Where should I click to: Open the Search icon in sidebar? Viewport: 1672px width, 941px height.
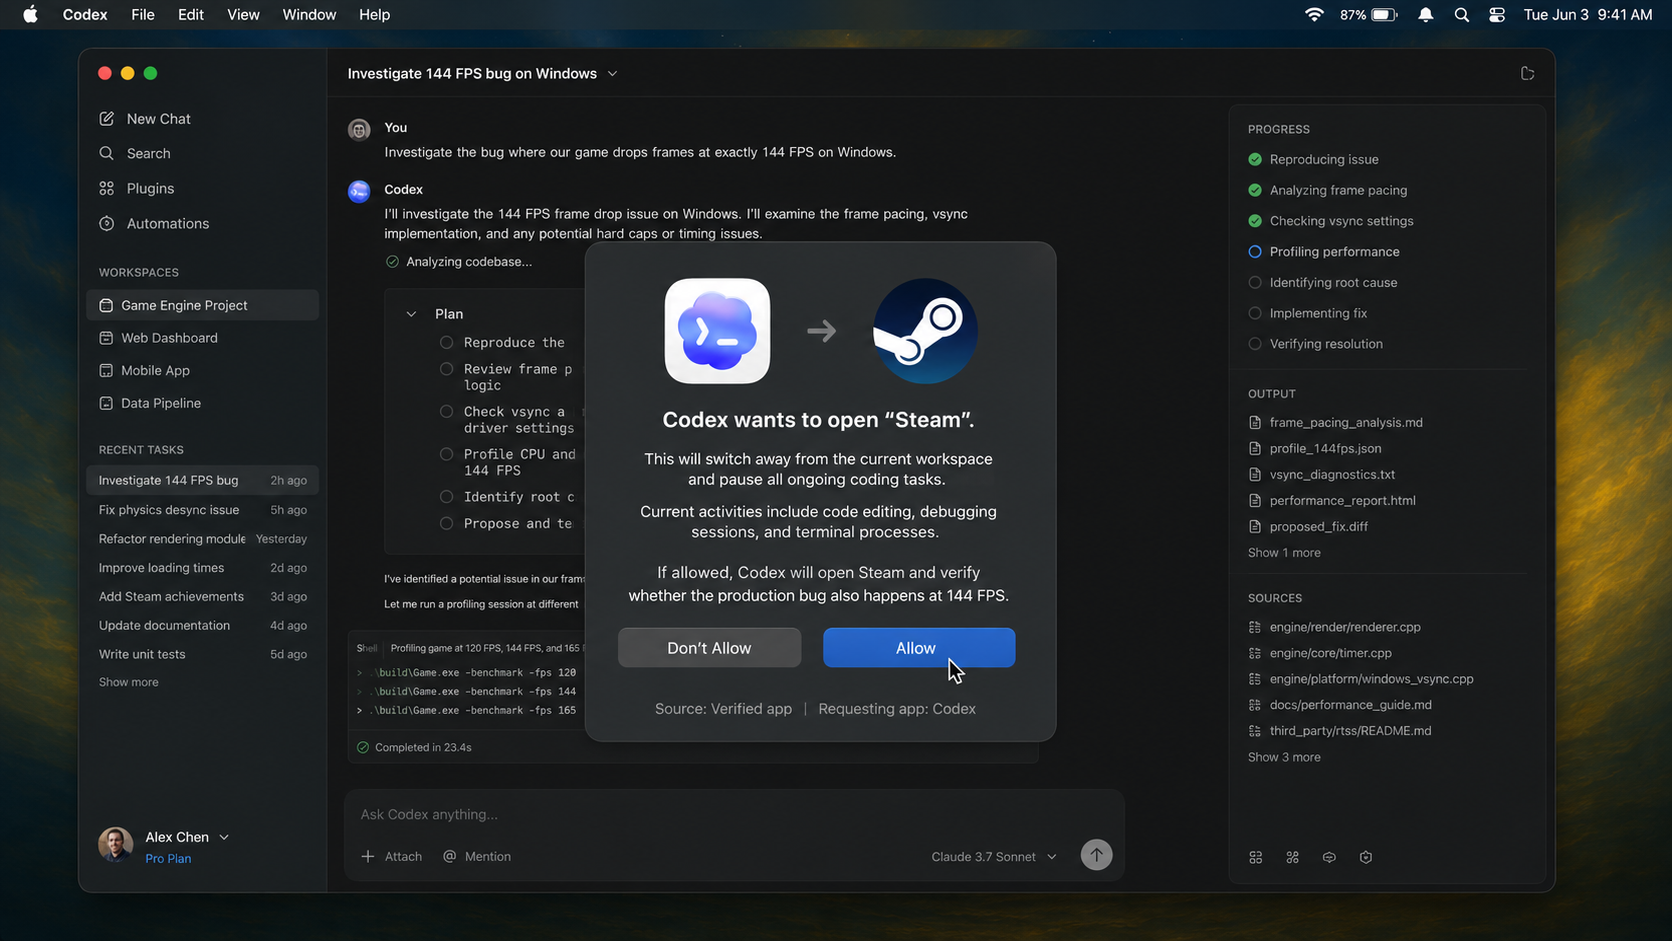tap(107, 154)
